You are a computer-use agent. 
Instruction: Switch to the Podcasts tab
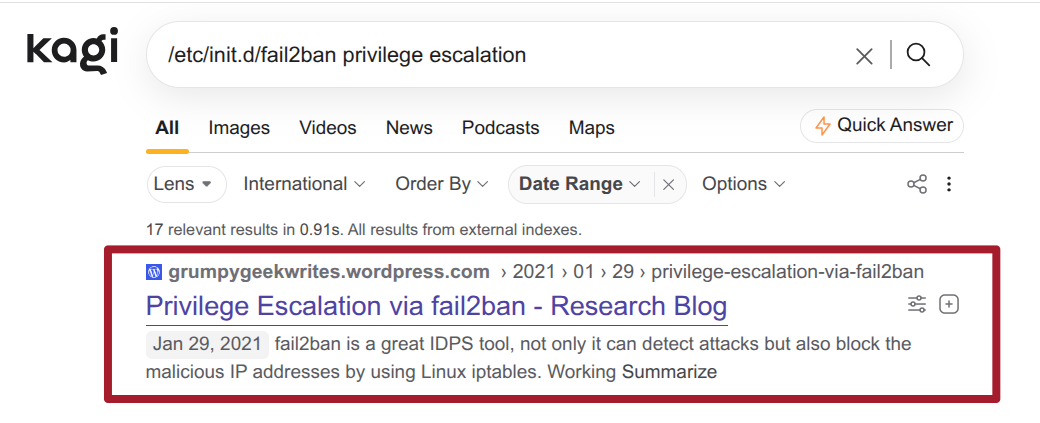501,128
